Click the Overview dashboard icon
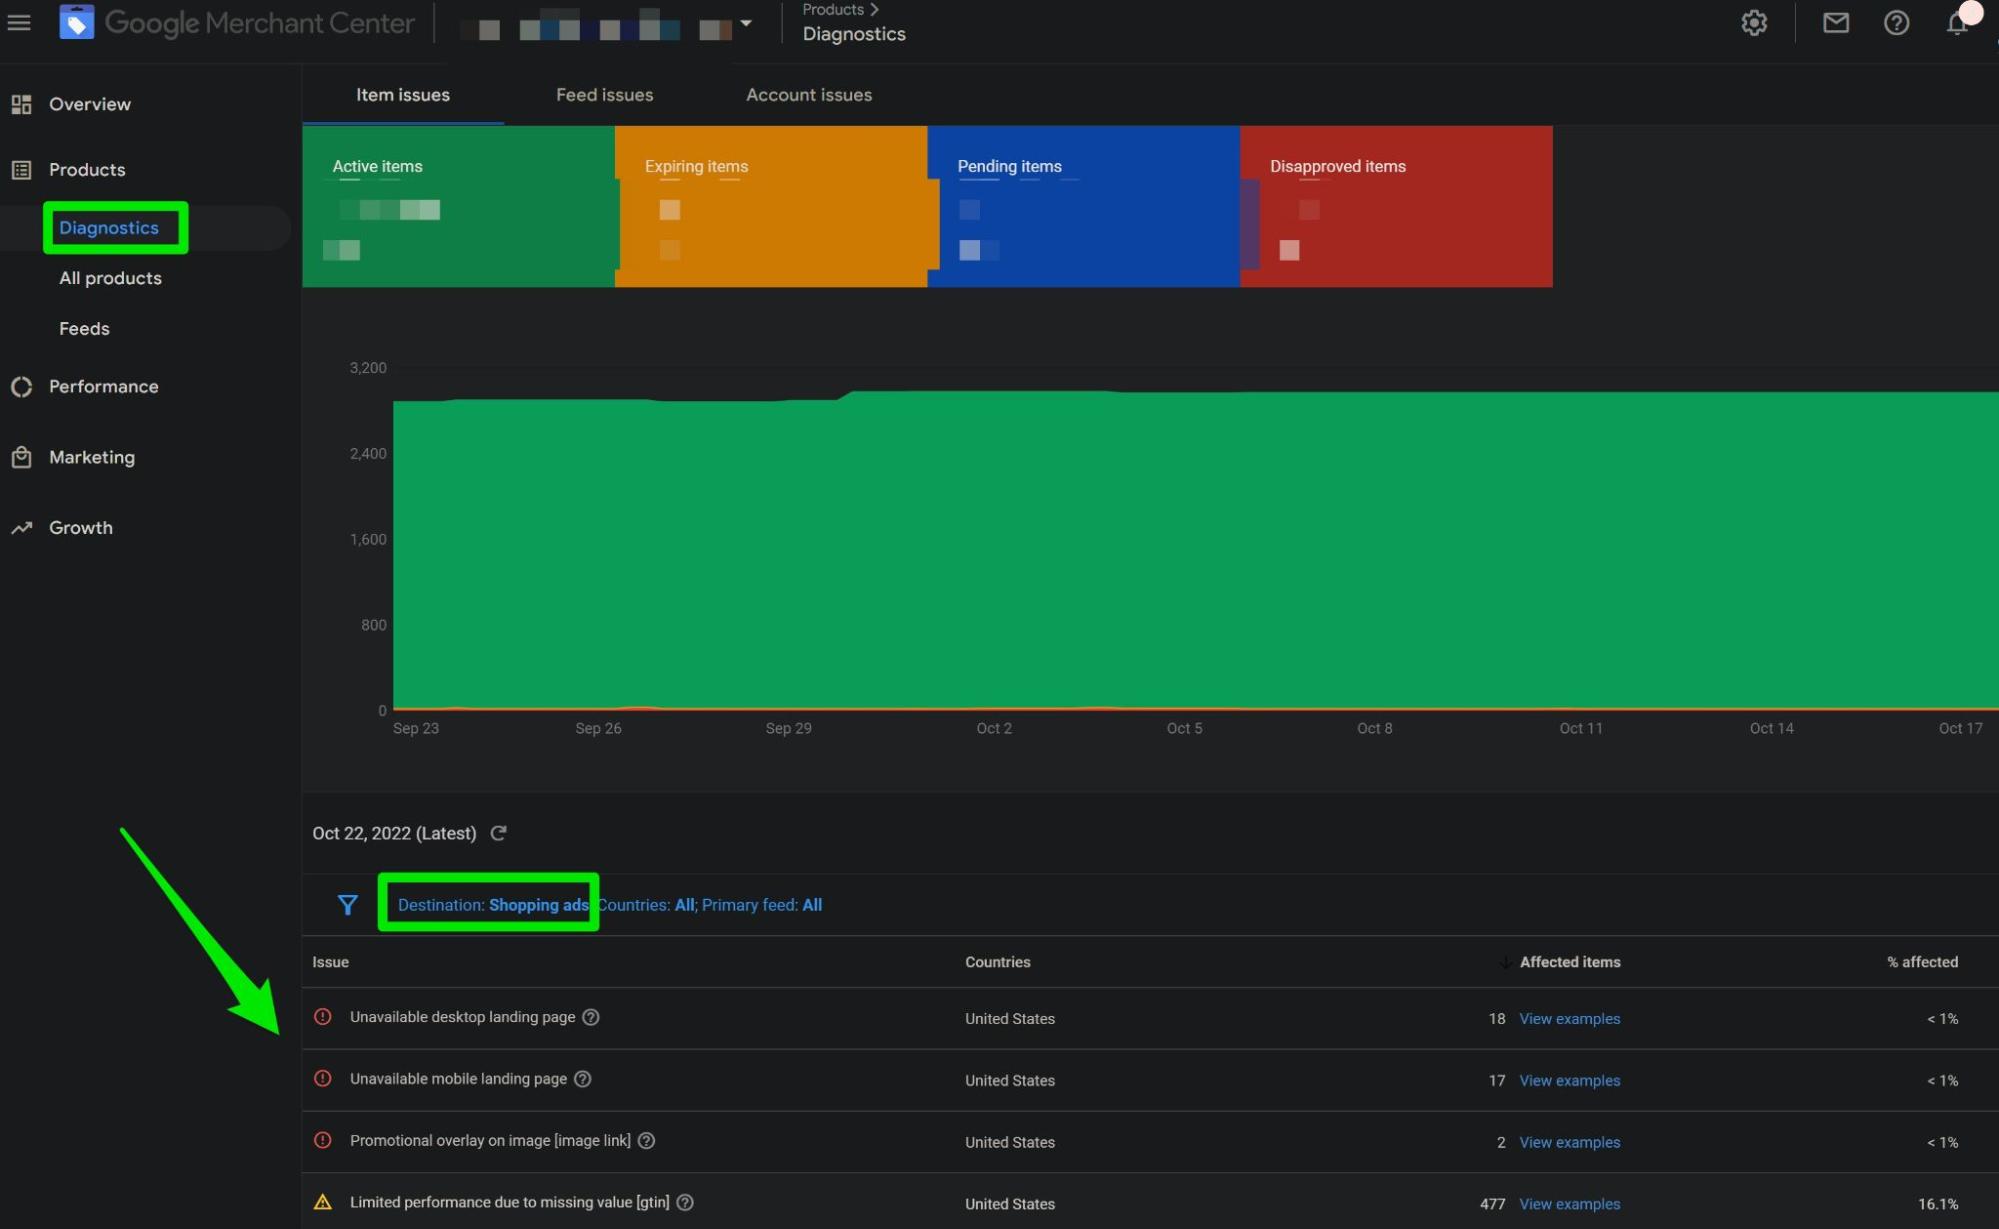This screenshot has height=1229, width=1999. (x=21, y=104)
